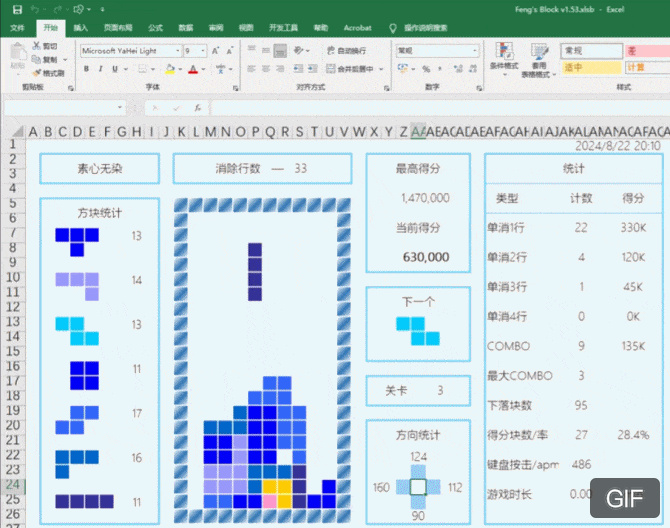This screenshot has width=670, height=528.
Task: Switch to the 开发工具 (Developer) tab
Action: coord(283,28)
